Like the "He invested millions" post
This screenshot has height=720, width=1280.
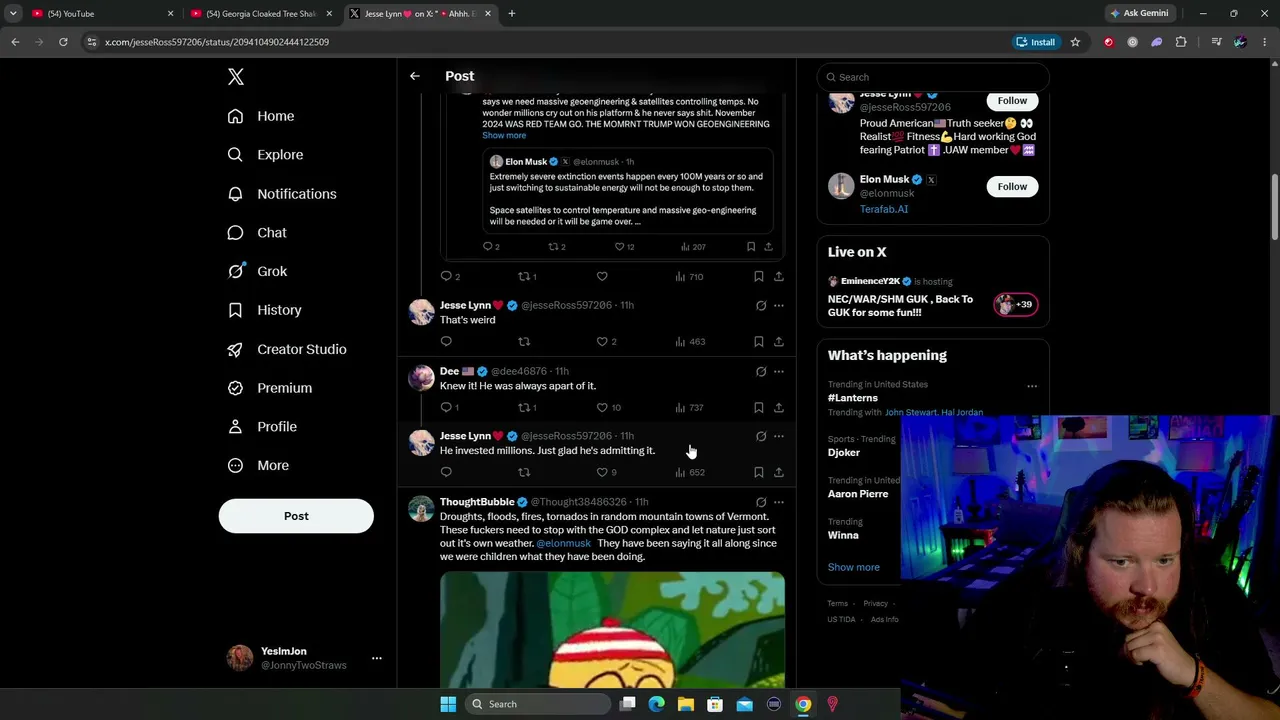[602, 473]
